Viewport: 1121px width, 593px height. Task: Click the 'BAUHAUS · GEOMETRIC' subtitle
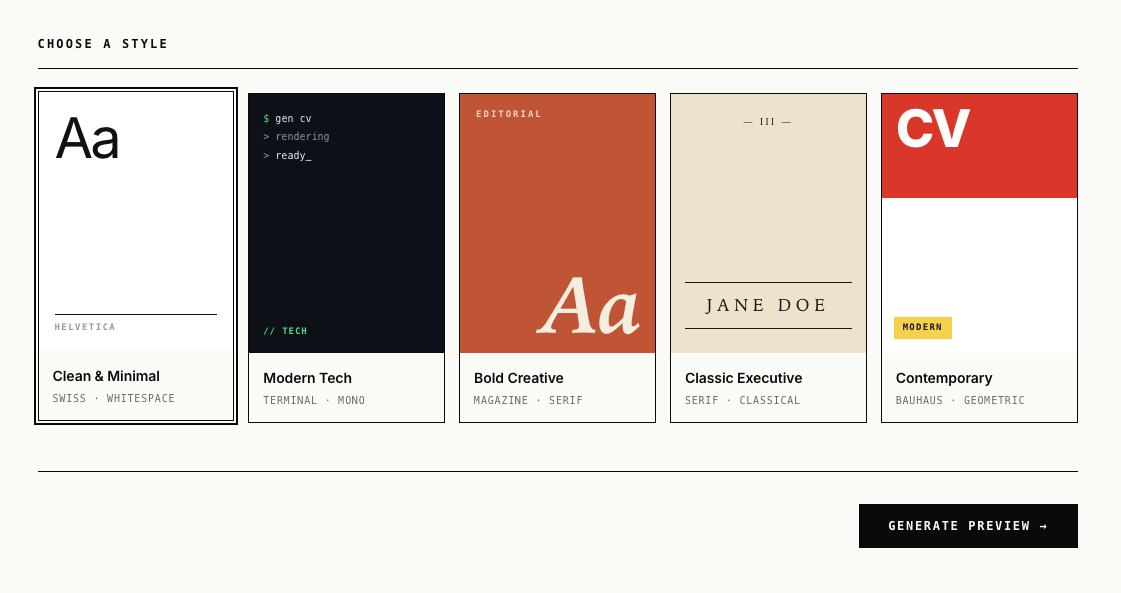click(x=960, y=401)
